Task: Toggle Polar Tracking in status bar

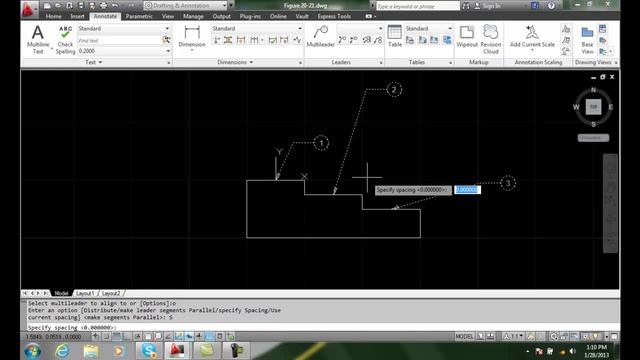Action: (138, 337)
